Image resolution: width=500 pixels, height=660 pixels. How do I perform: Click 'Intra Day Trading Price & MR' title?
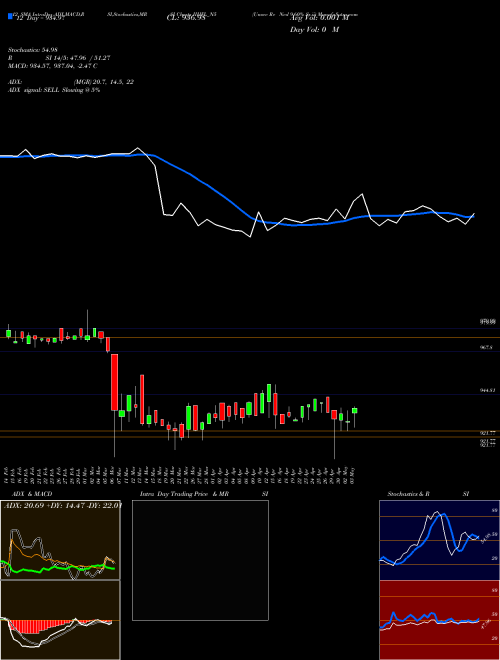184,494
